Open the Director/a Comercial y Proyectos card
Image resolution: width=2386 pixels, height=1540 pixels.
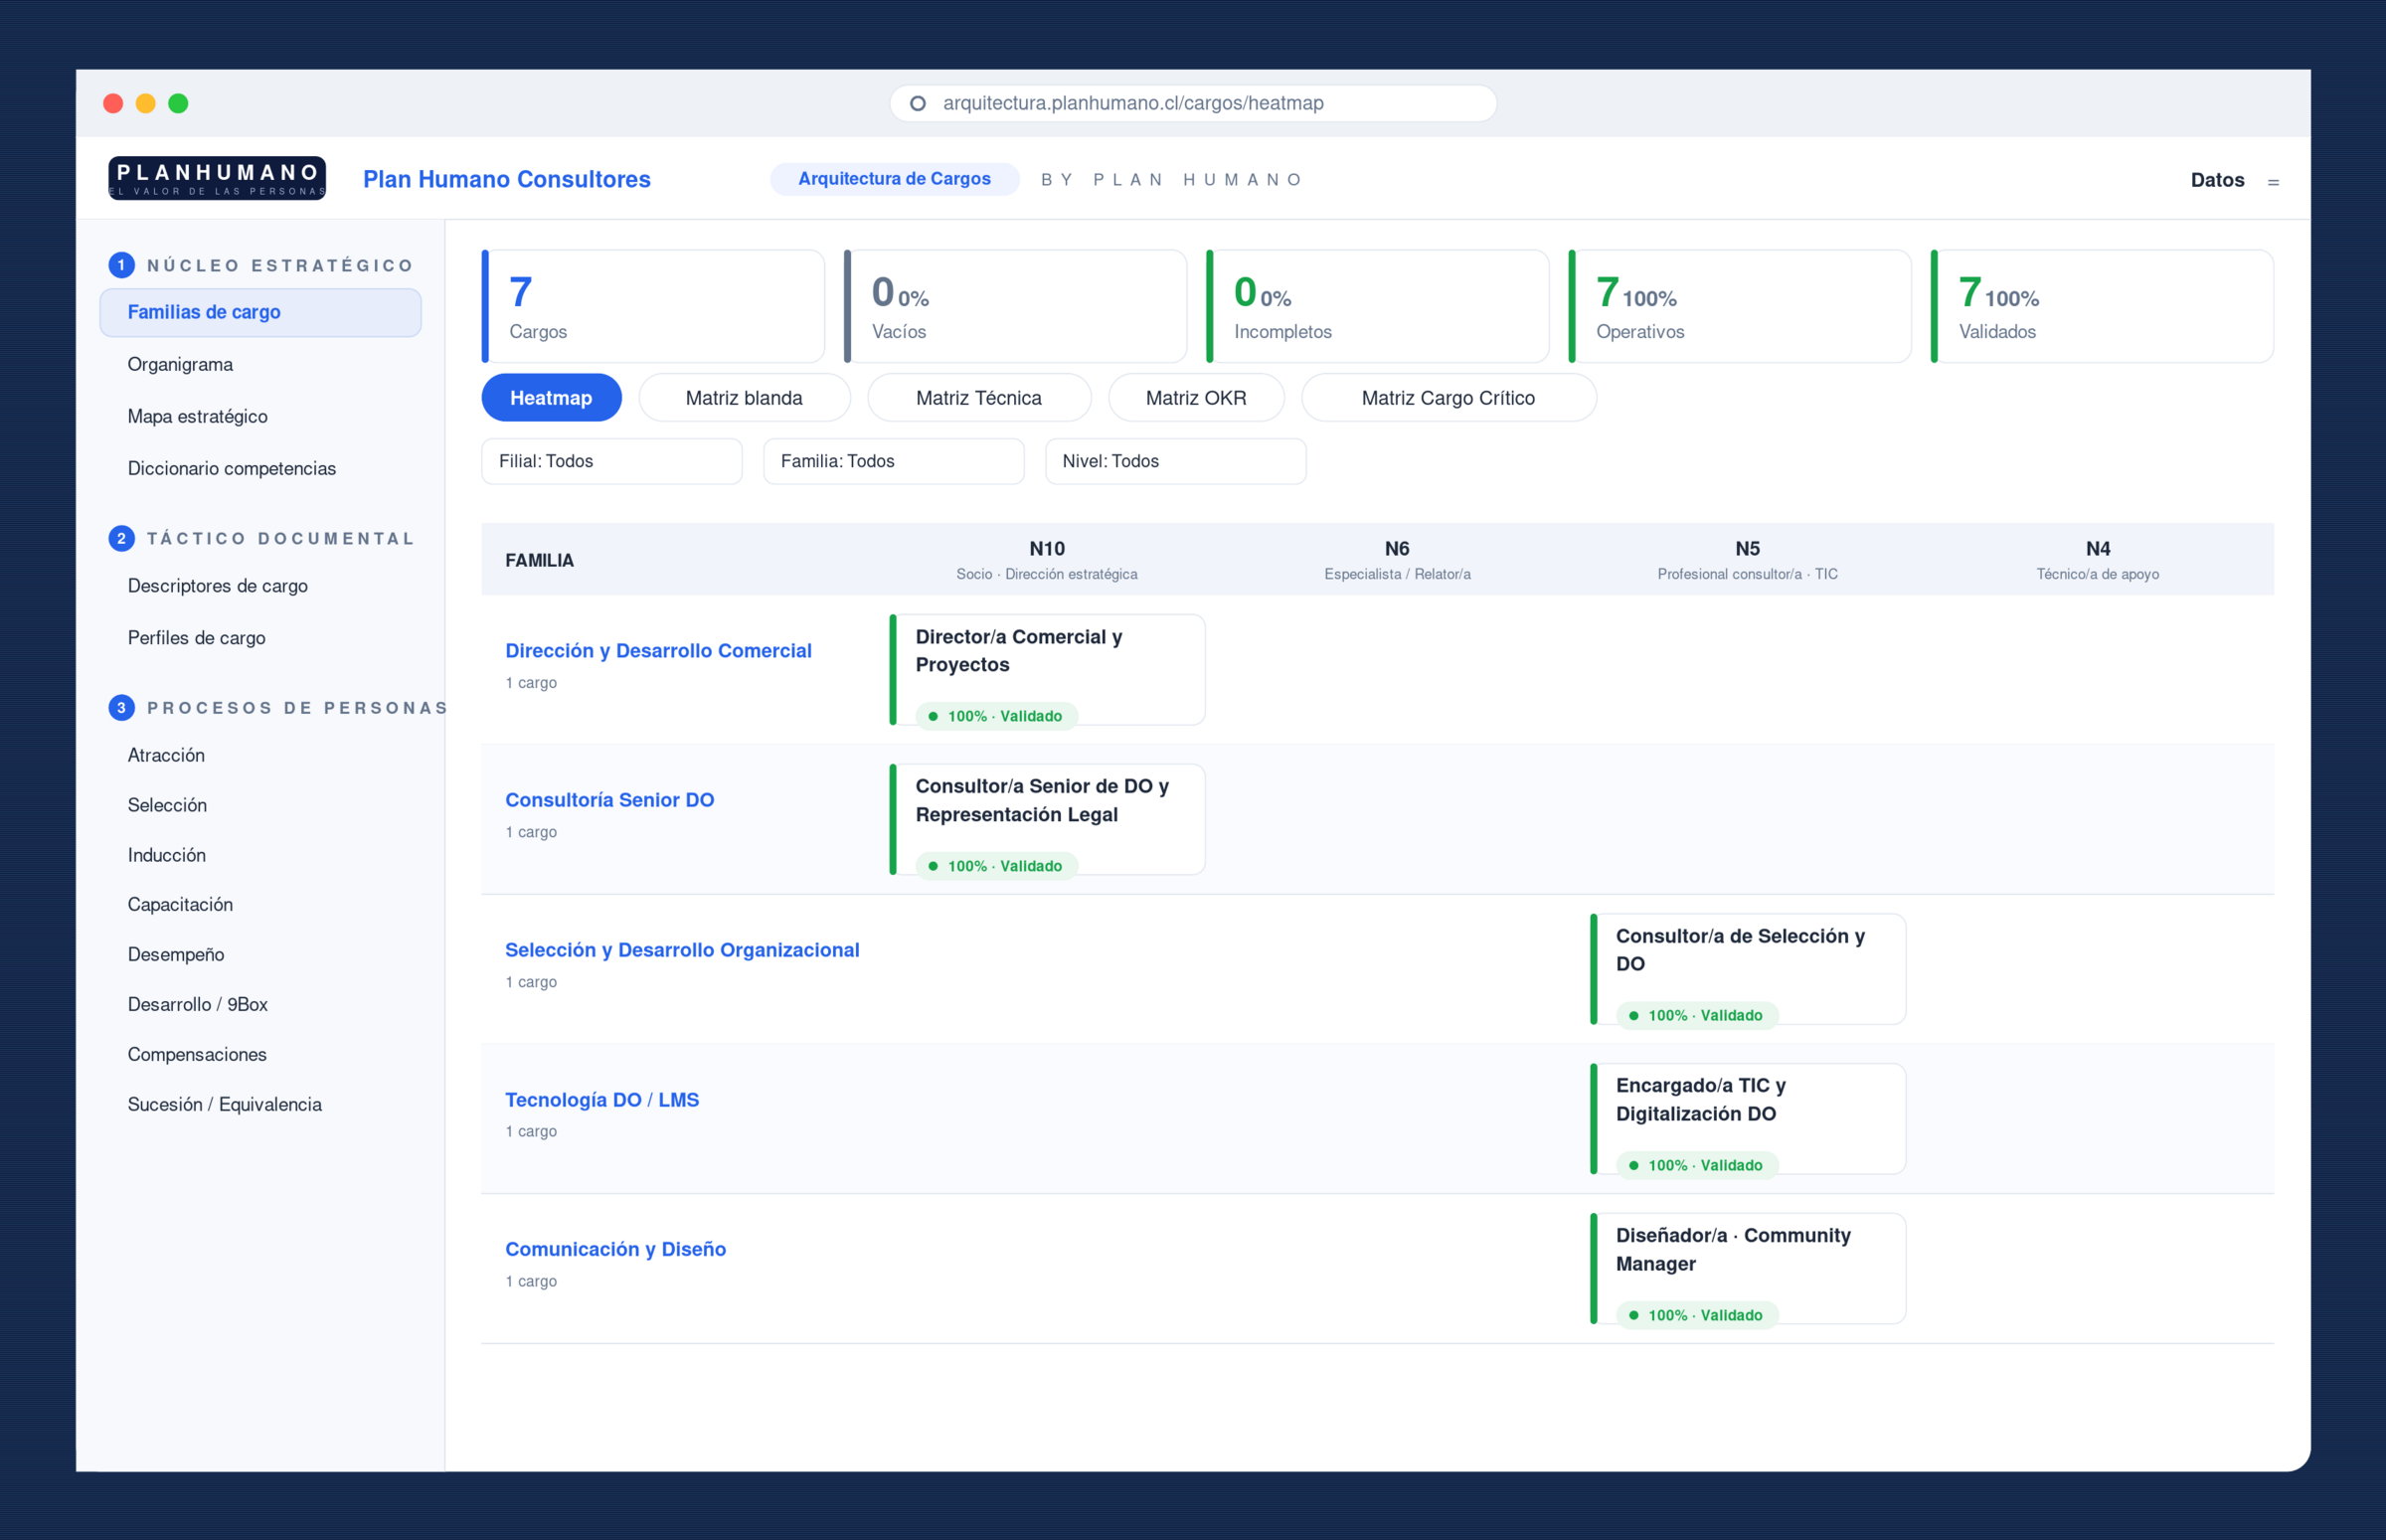tap(1047, 670)
